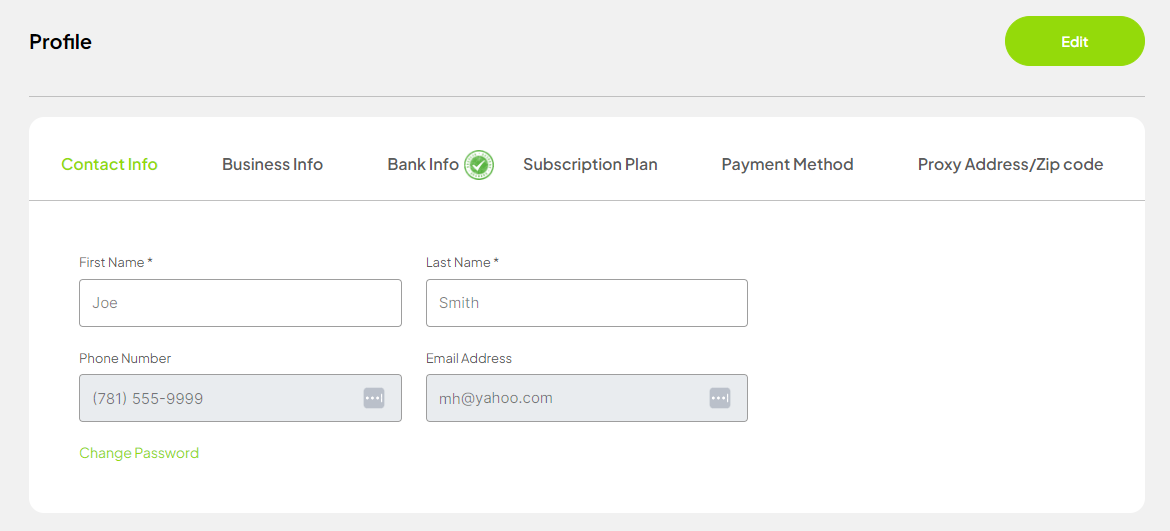This screenshot has height=531, width=1170.
Task: Click the Phone Number field label
Action: tap(125, 358)
